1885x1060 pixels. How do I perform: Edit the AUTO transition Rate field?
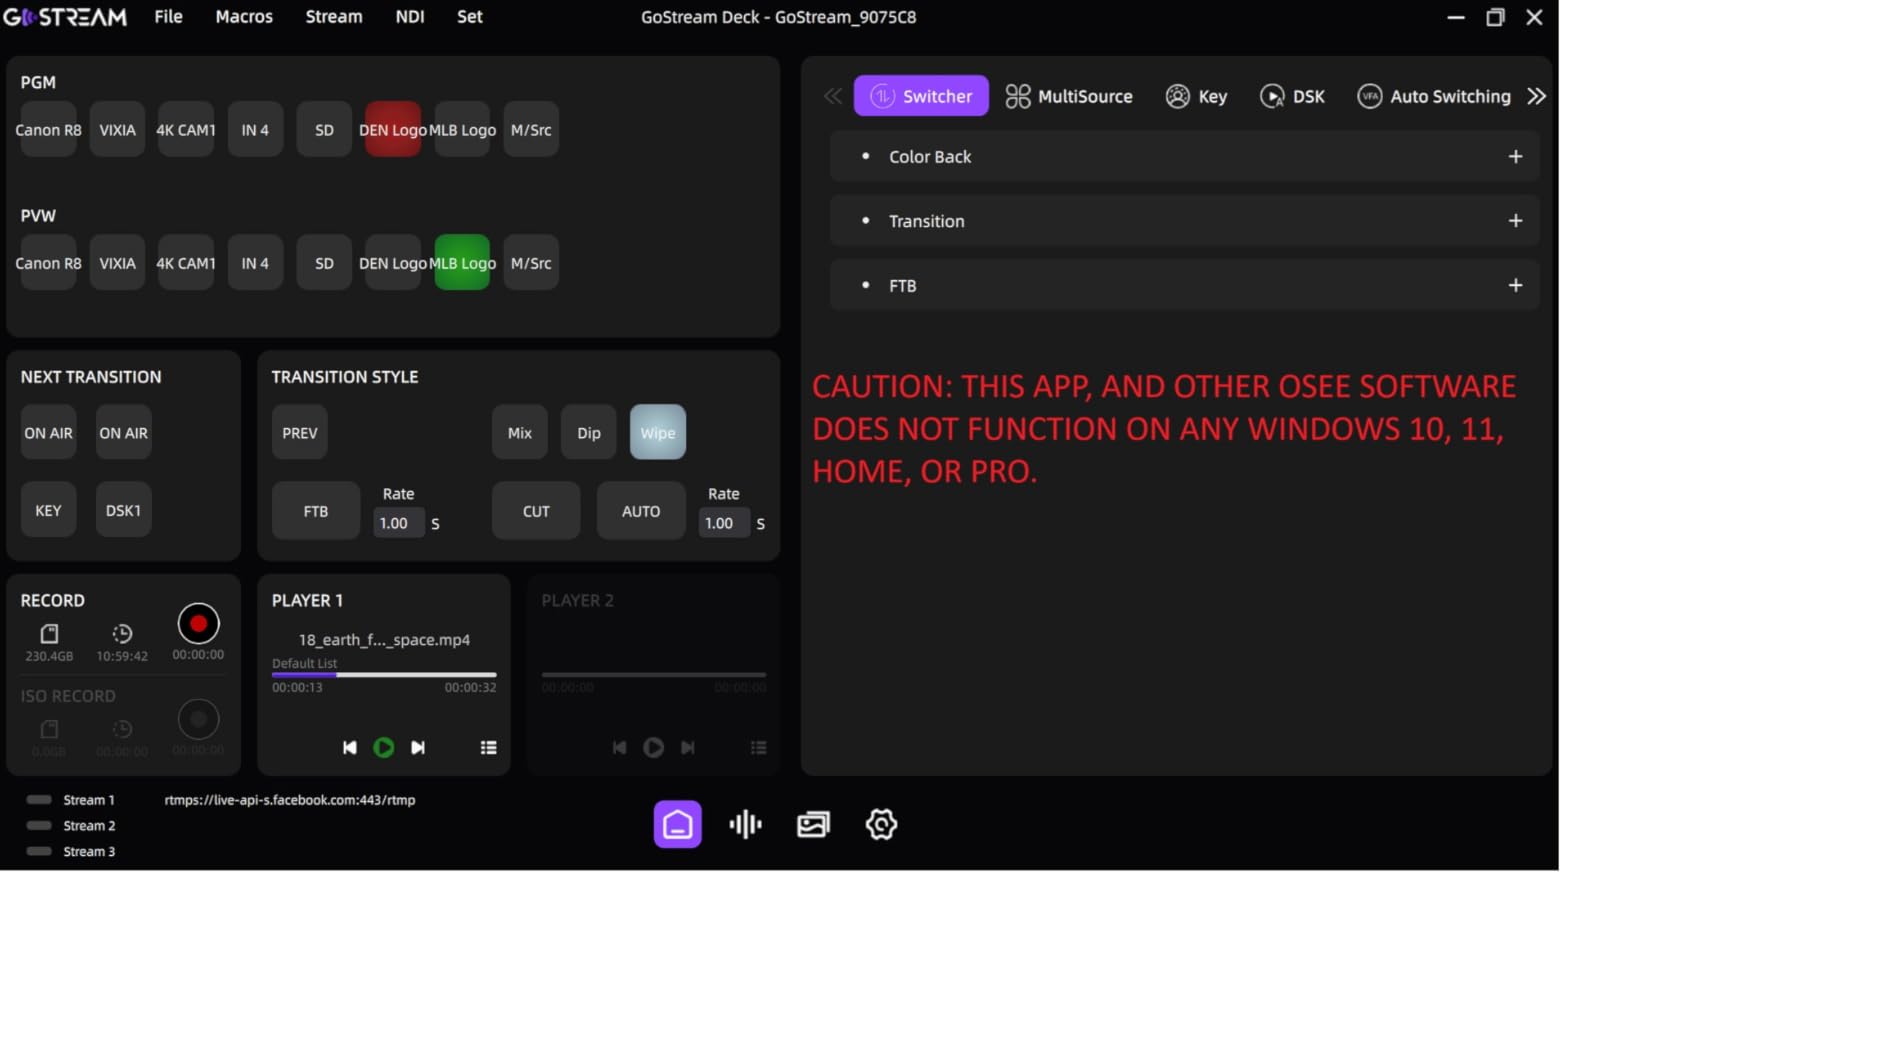point(724,523)
